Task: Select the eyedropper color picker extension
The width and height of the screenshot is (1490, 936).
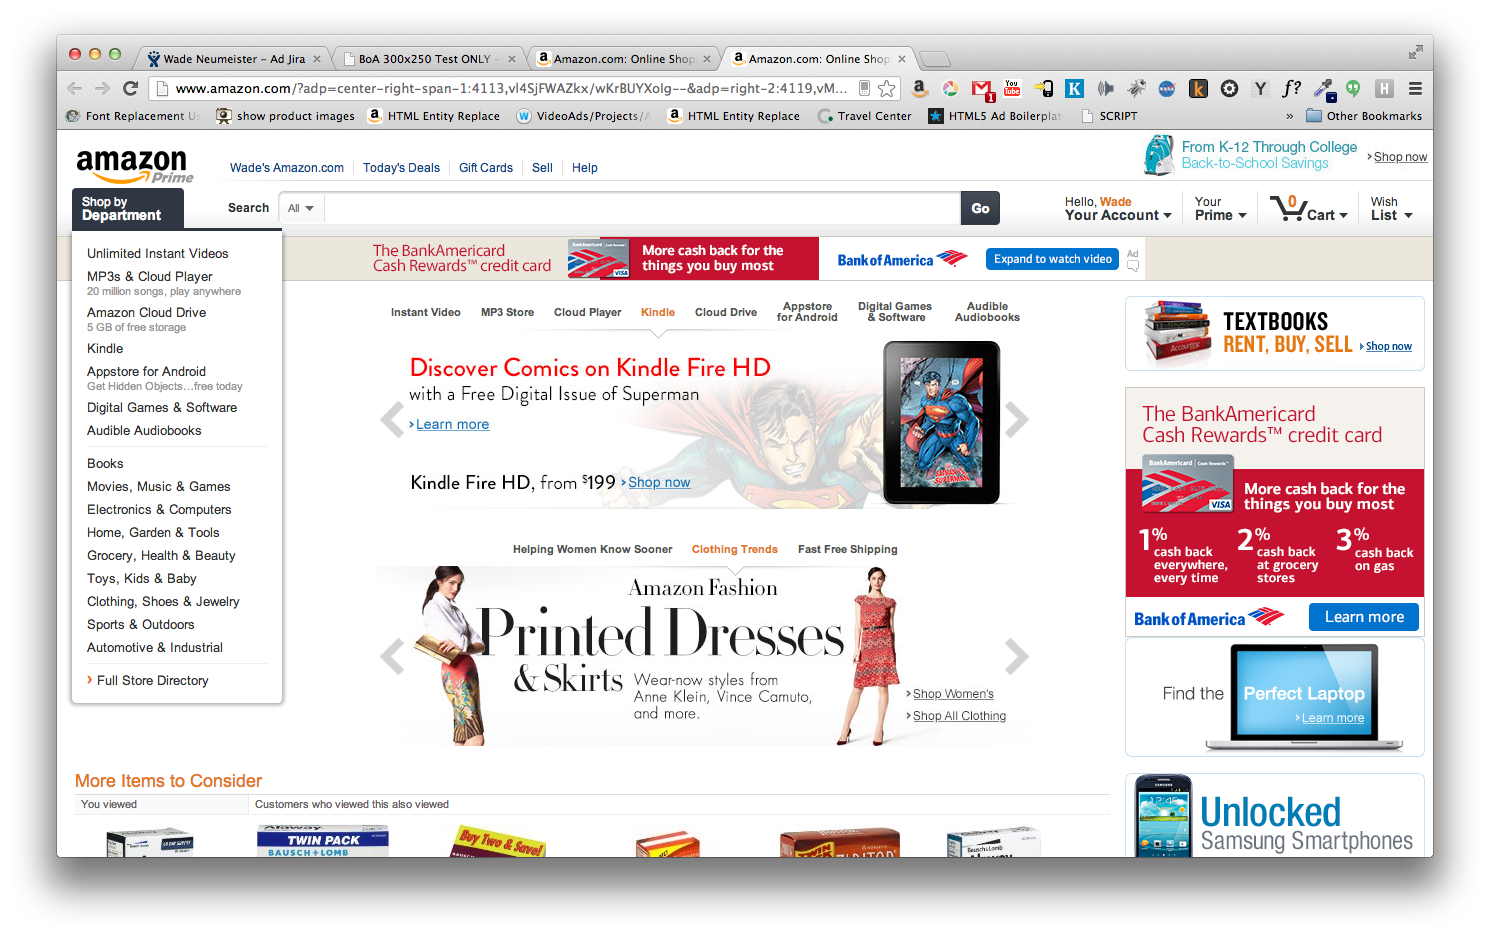Action: [x=1324, y=88]
